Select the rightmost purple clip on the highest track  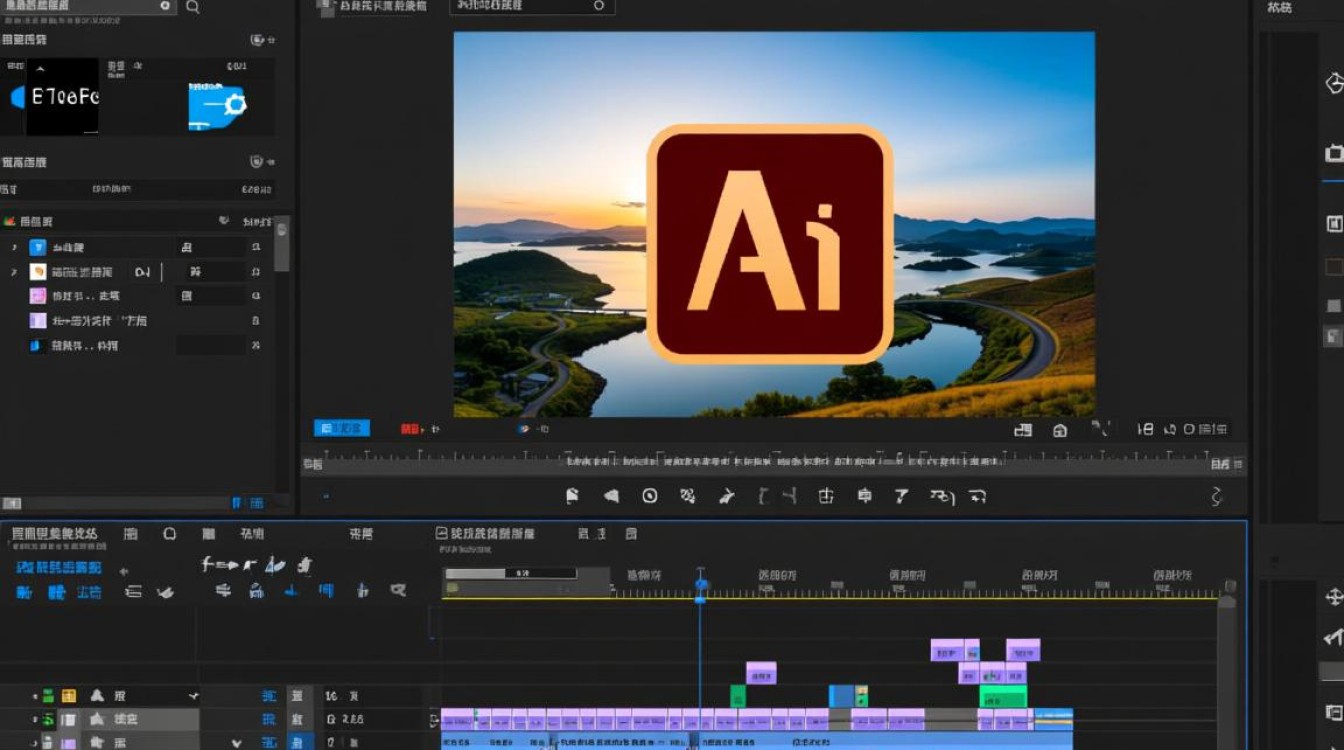click(x=1023, y=650)
